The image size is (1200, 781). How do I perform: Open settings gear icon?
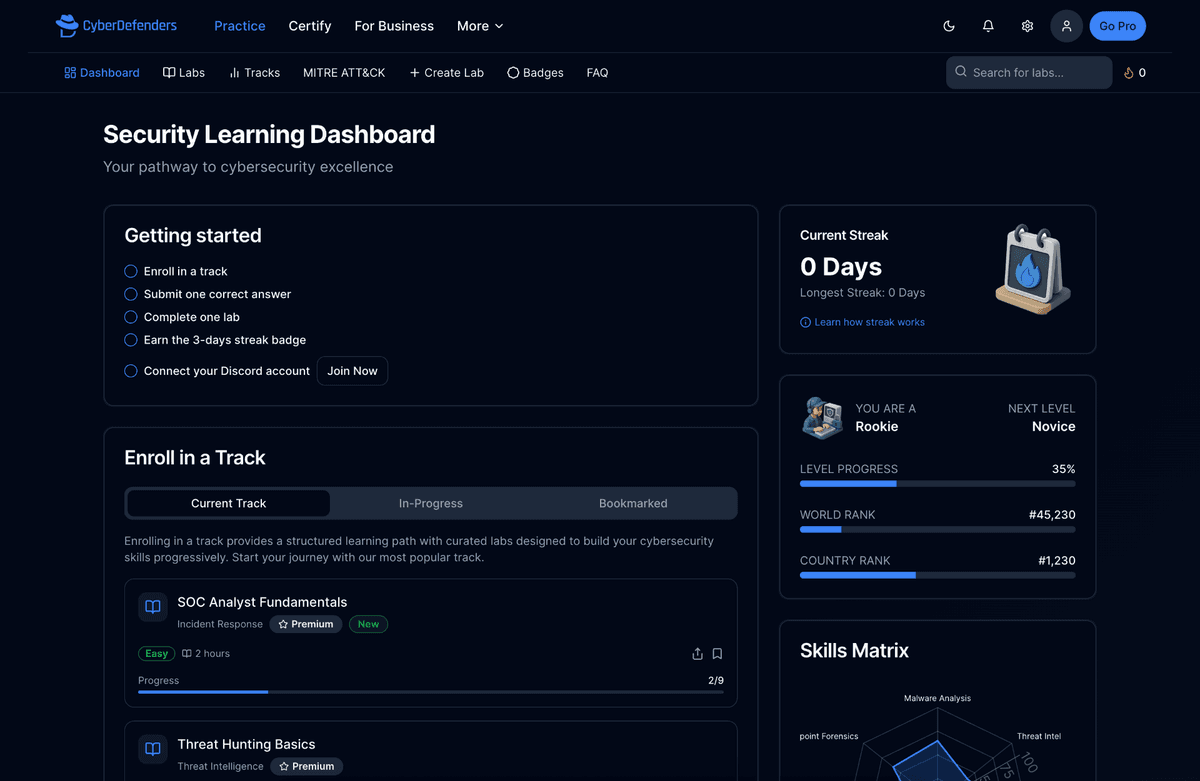click(x=1027, y=26)
